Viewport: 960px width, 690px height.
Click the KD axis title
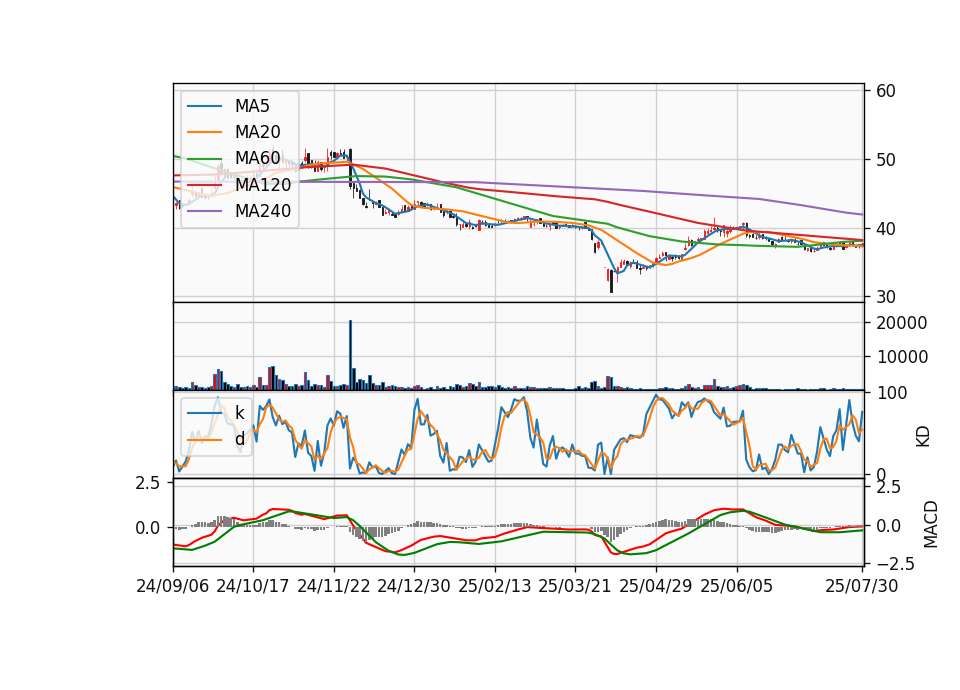point(923,436)
